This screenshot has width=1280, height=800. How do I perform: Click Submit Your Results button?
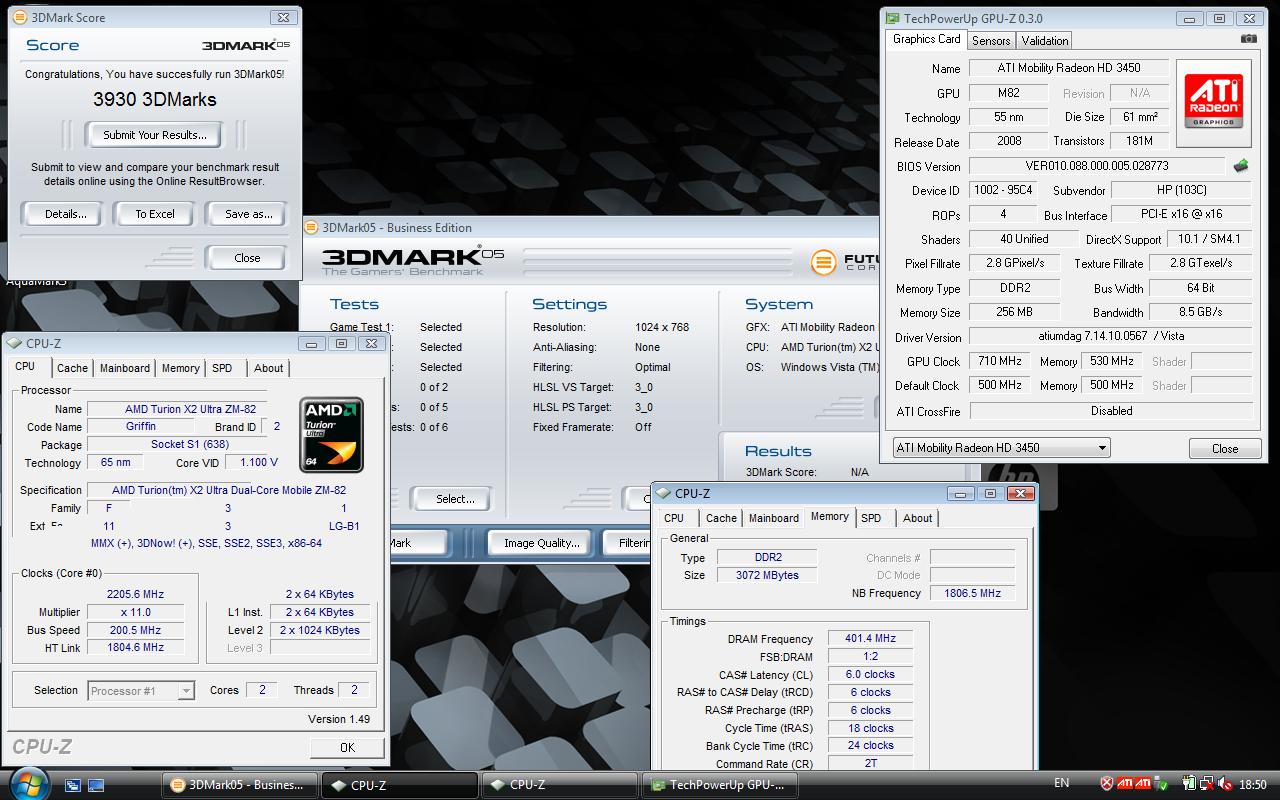click(155, 135)
